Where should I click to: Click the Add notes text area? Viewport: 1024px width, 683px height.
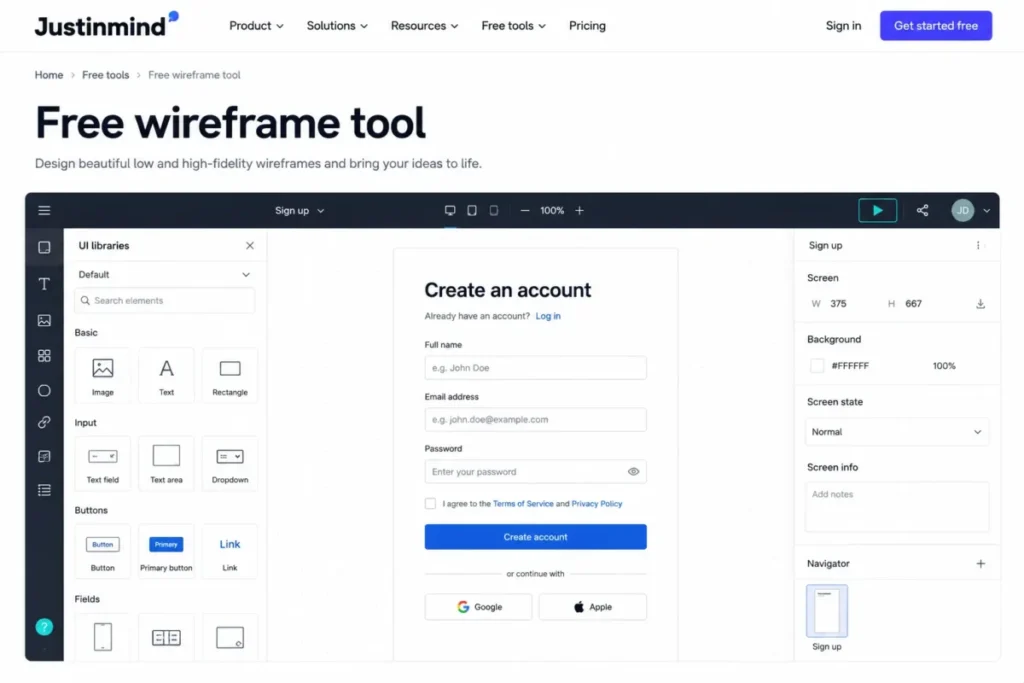pyautogui.click(x=897, y=507)
